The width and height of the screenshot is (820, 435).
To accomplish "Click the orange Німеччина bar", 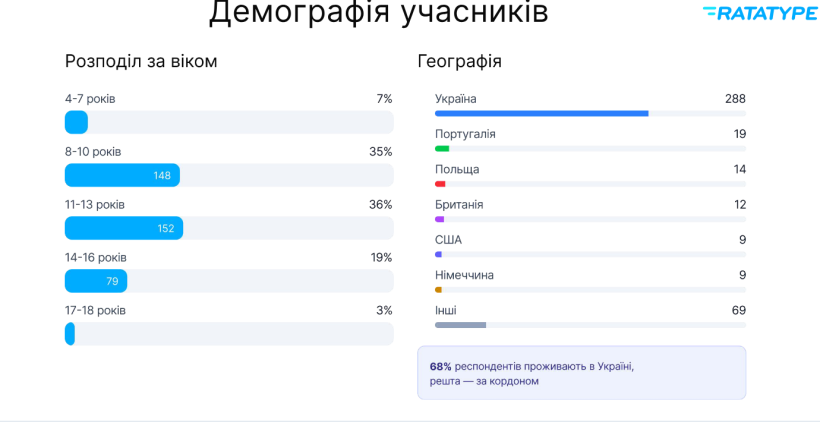I will (x=438, y=290).
